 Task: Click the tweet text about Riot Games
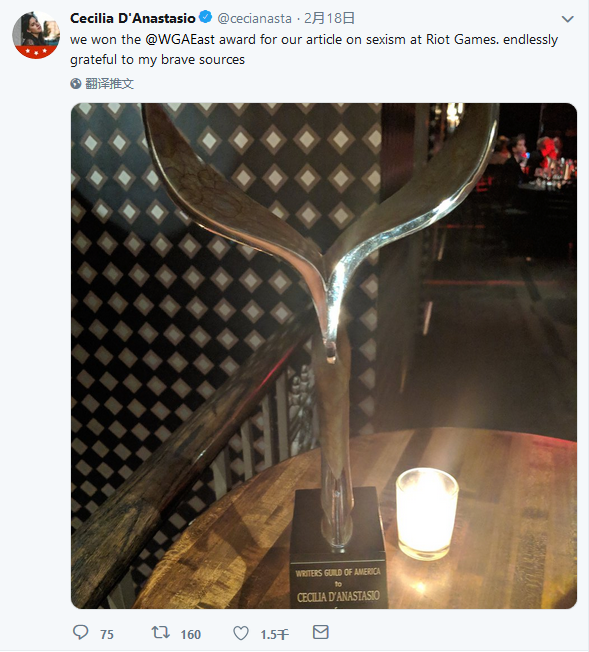314,49
